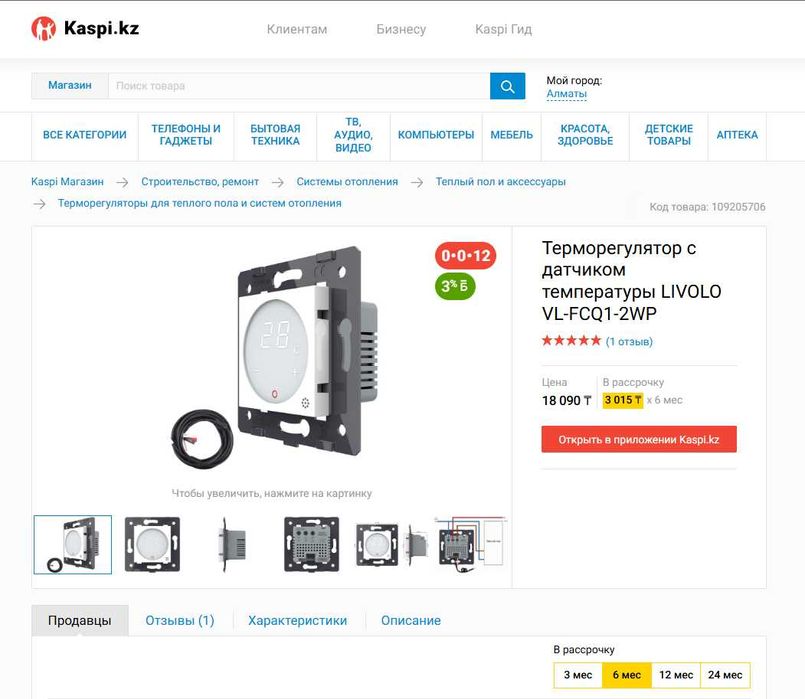
Task: Click the Kaspi.kz logo
Action: click(x=85, y=28)
